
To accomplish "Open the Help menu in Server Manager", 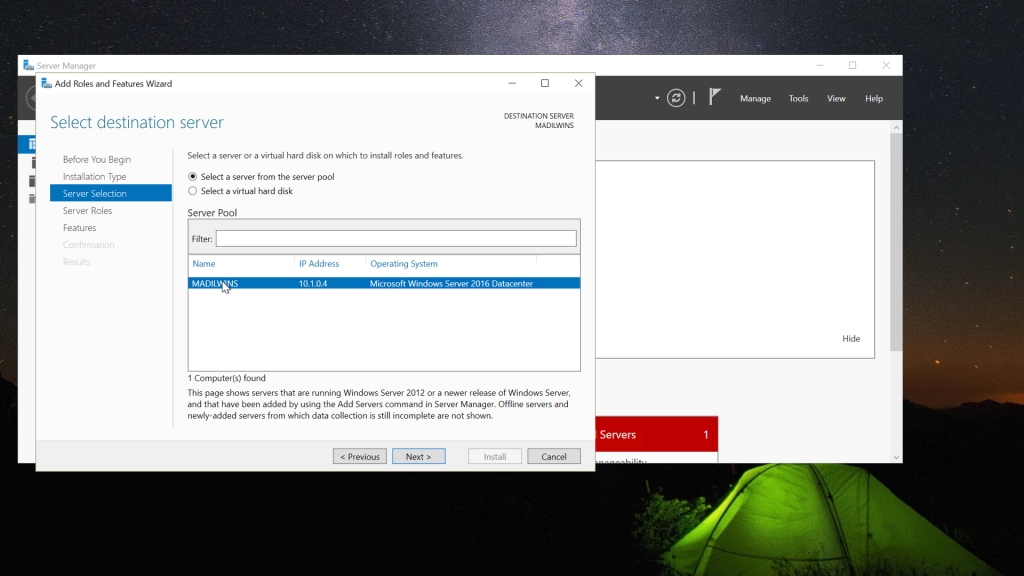I will [x=874, y=99].
